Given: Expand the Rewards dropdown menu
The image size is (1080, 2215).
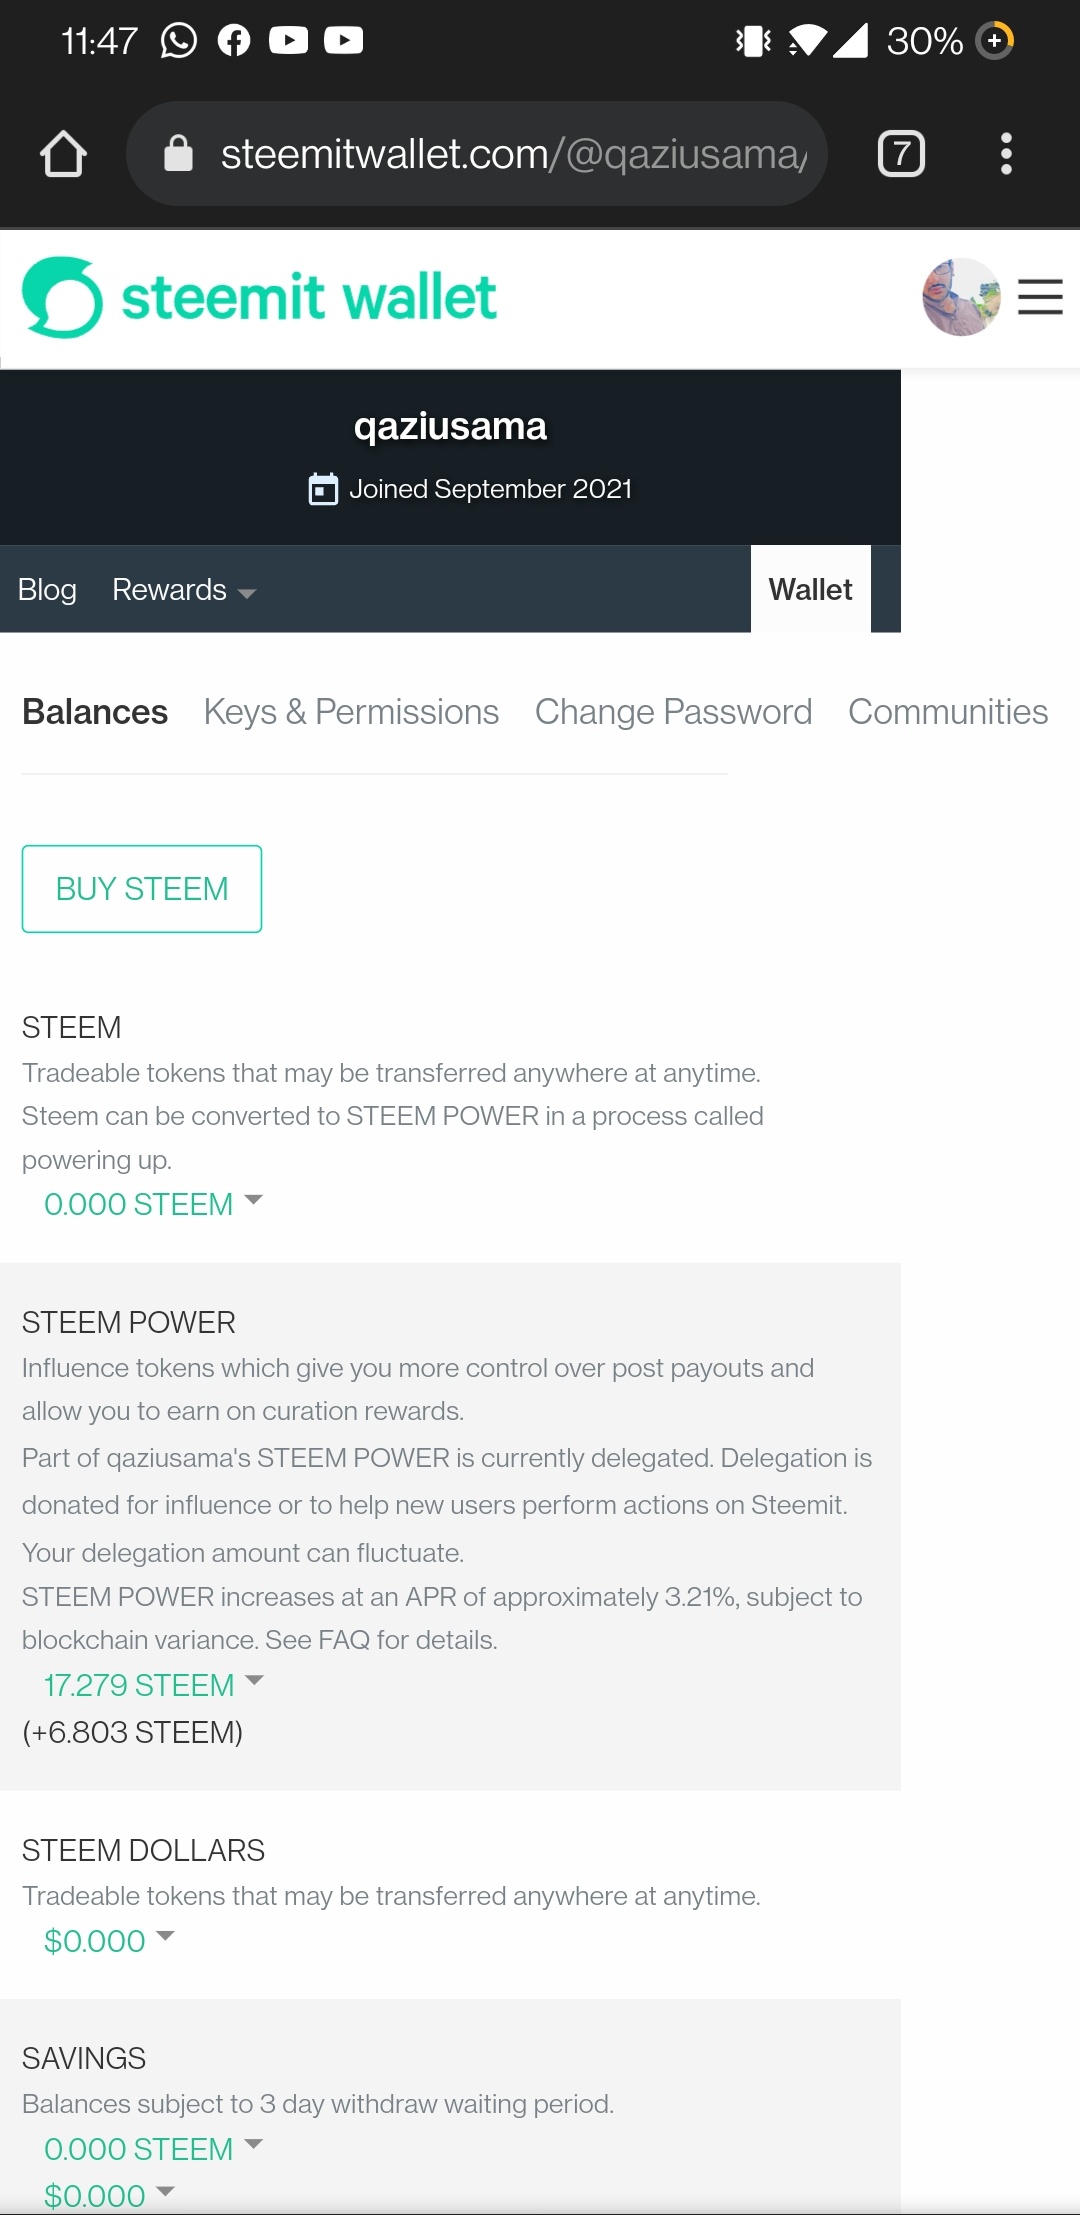Looking at the screenshot, I should [184, 590].
